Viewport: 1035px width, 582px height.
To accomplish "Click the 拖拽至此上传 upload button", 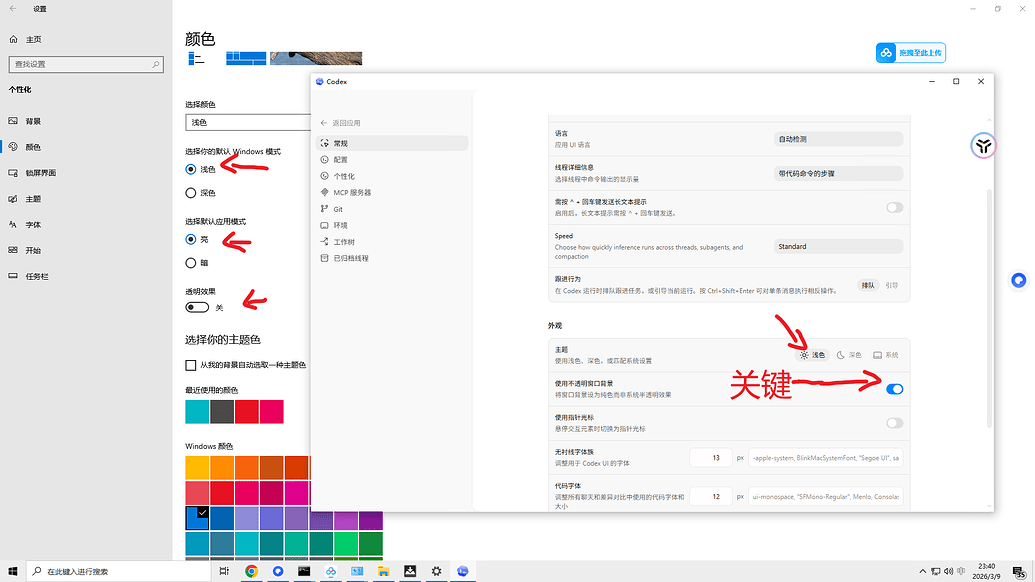I will coord(911,53).
